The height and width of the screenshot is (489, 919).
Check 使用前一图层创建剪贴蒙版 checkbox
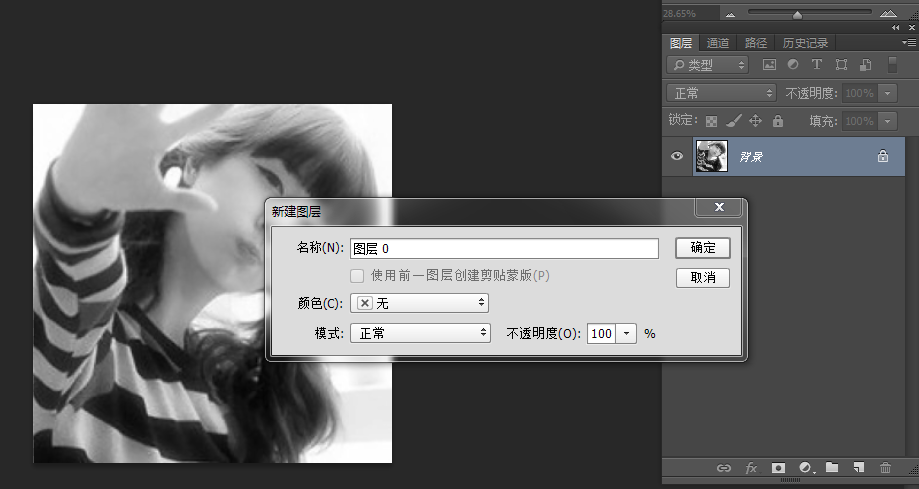[x=357, y=276]
